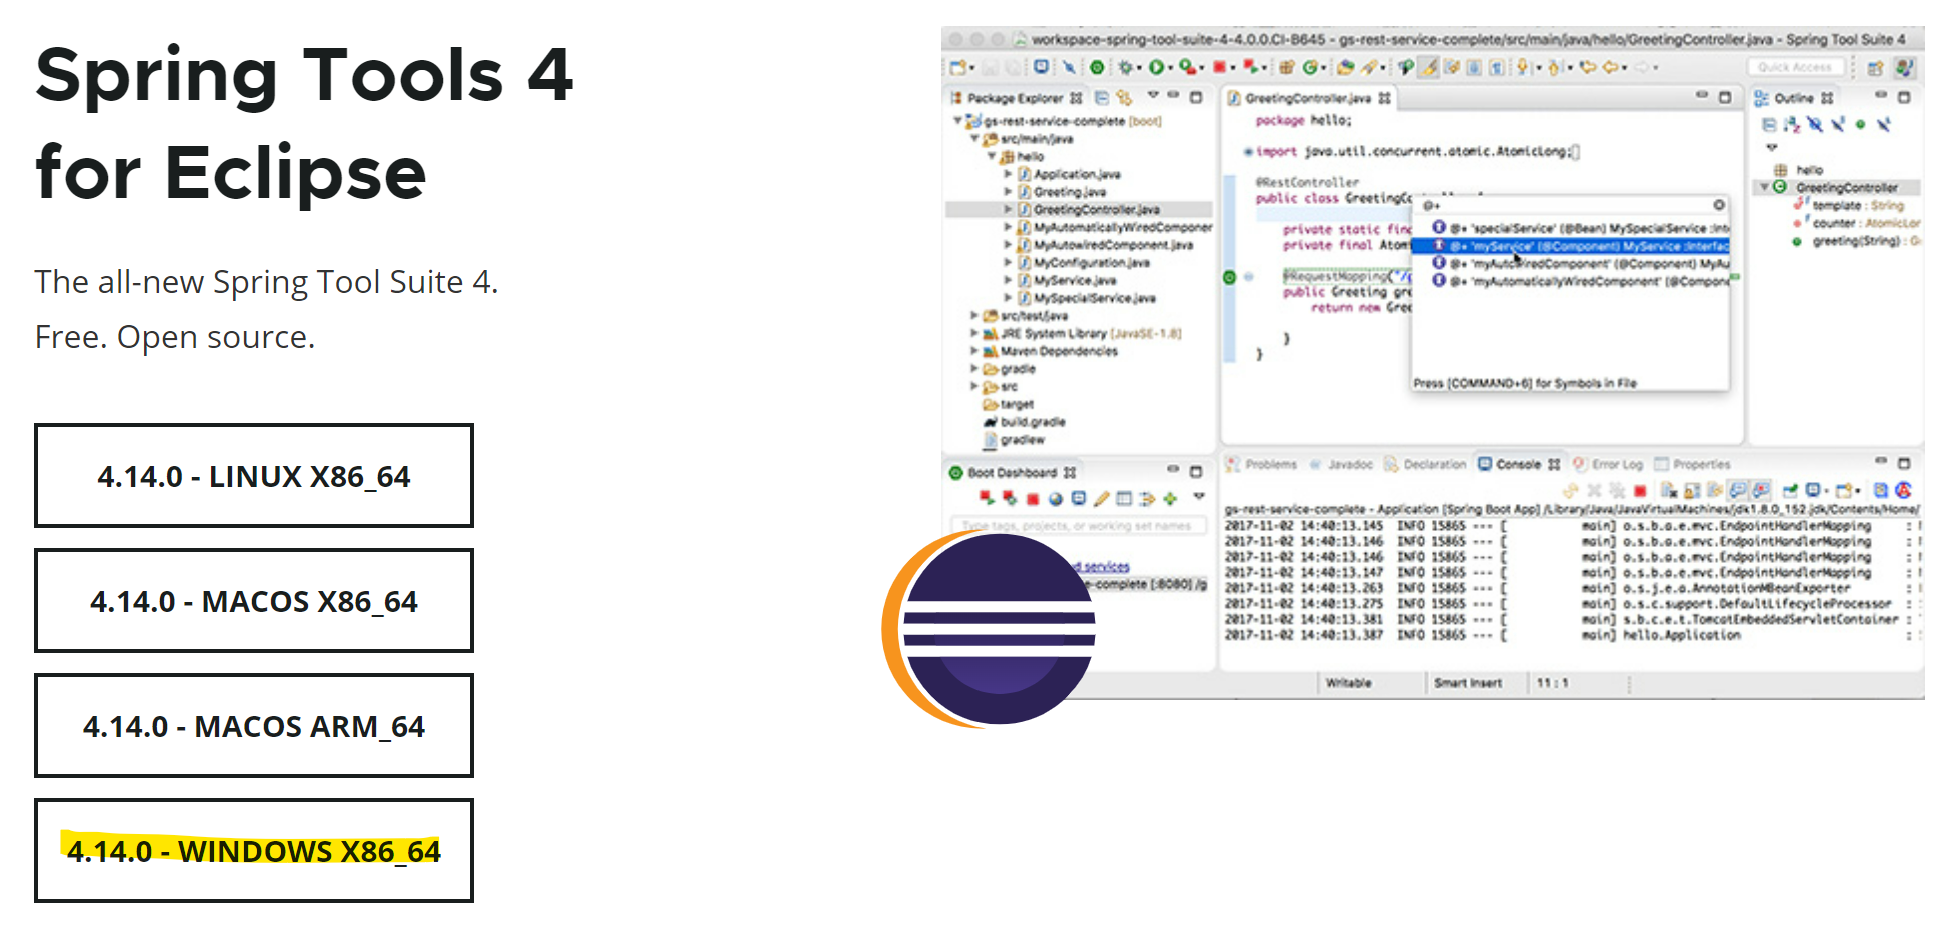This screenshot has width=1948, height=930.
Task: Collapse the gs-rest-service-complete project node
Action: point(957,121)
